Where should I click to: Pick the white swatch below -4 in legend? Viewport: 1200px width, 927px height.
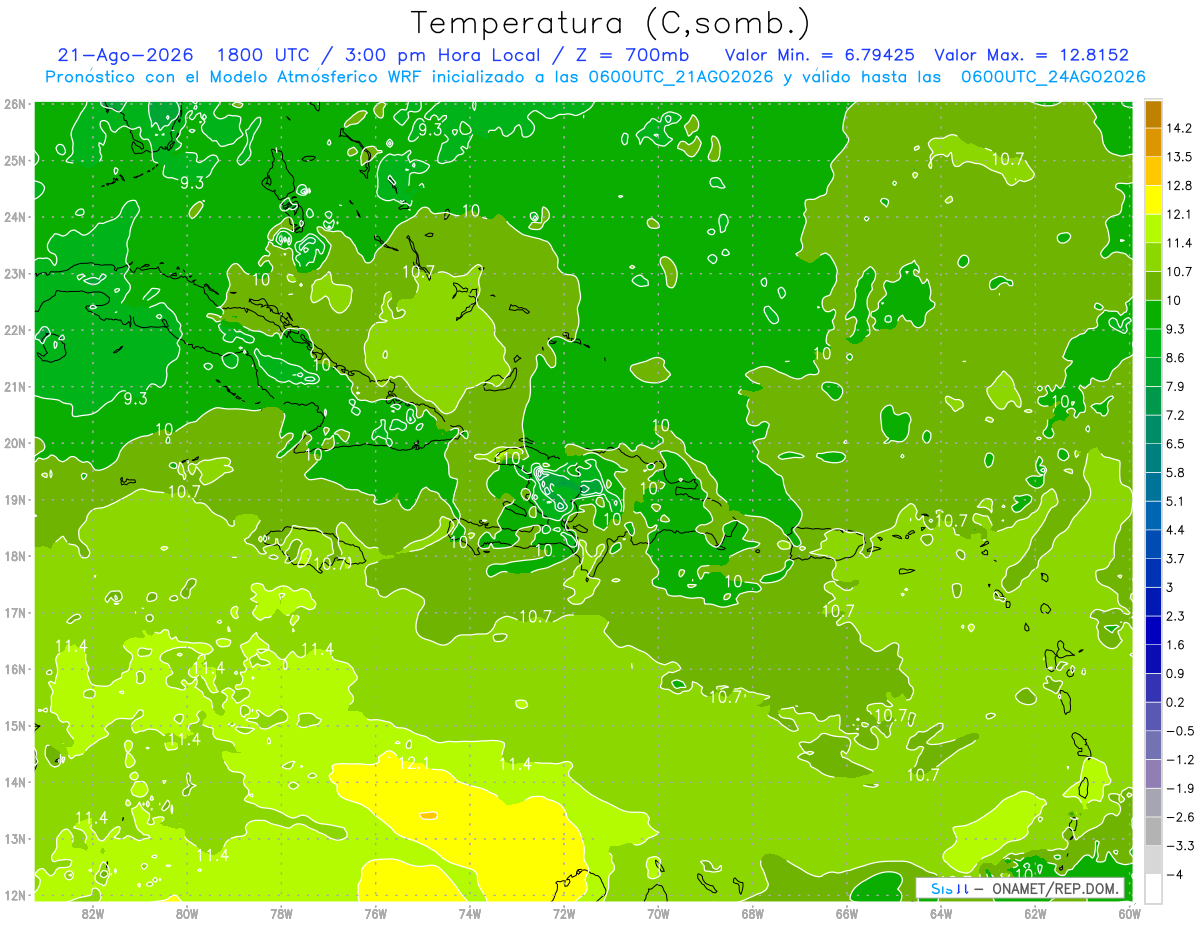point(1153,888)
